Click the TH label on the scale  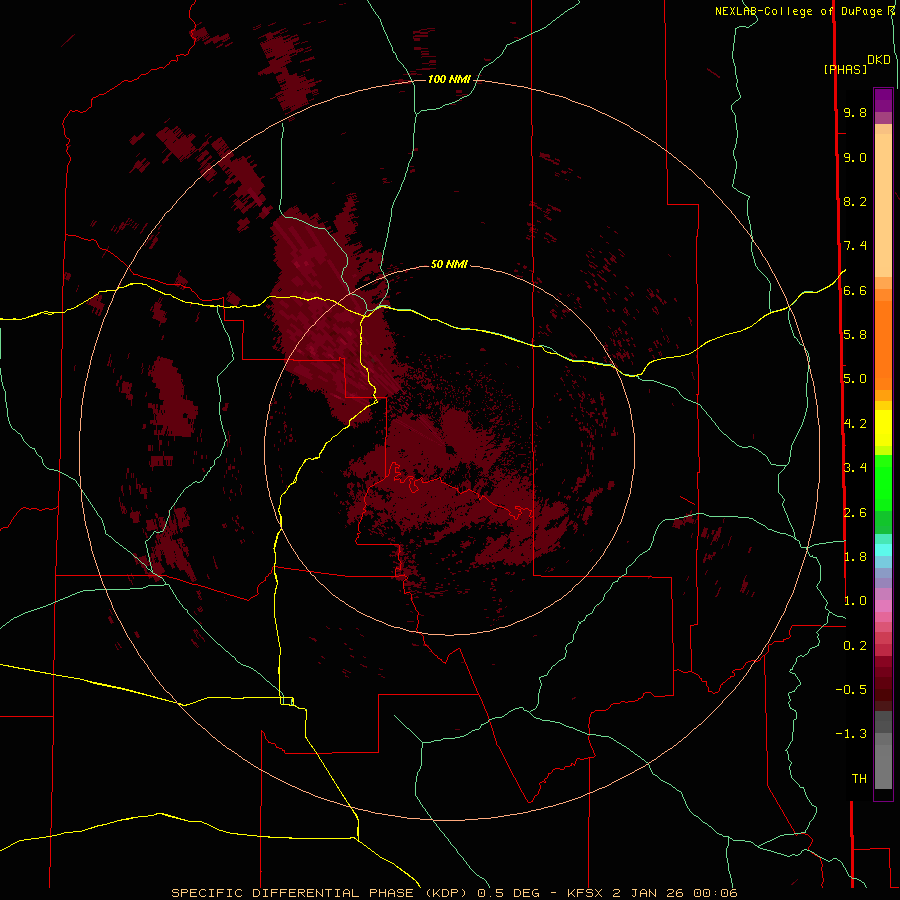click(859, 779)
